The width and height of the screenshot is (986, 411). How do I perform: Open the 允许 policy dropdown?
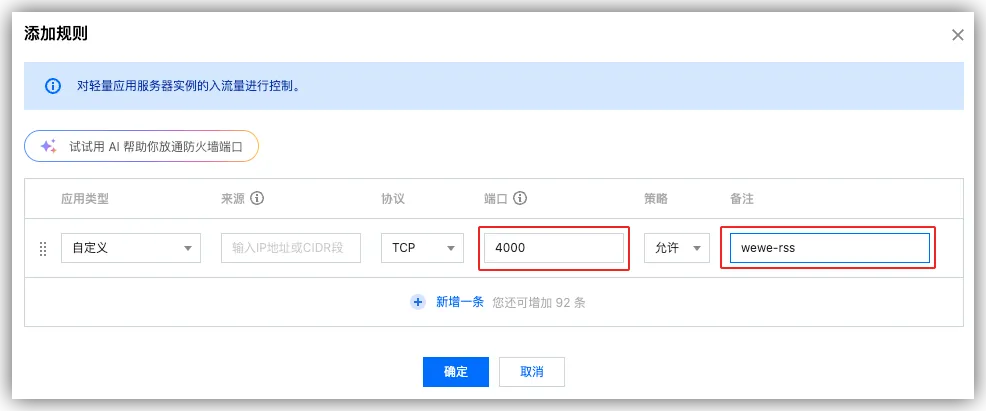[x=677, y=248]
